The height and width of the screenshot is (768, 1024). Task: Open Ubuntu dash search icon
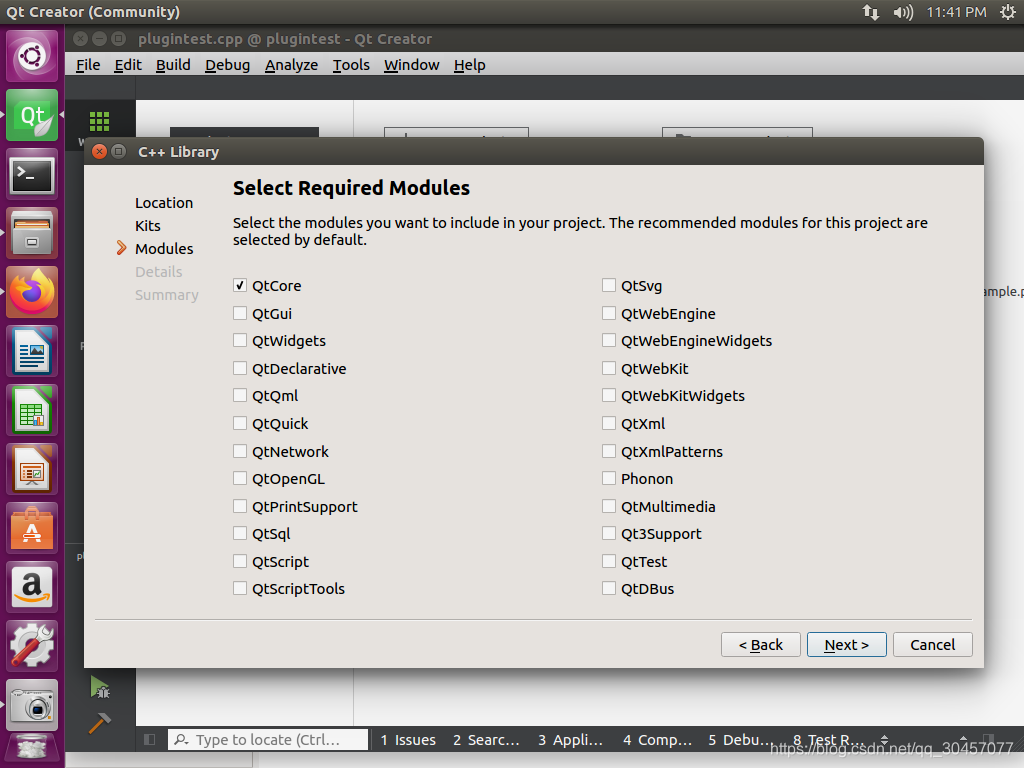(32, 56)
